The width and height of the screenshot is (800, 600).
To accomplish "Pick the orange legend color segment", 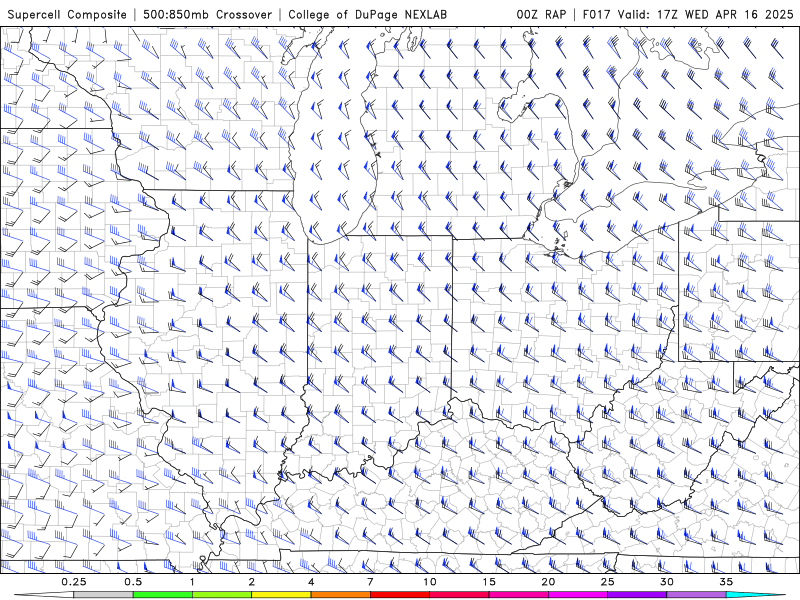I will [341, 595].
